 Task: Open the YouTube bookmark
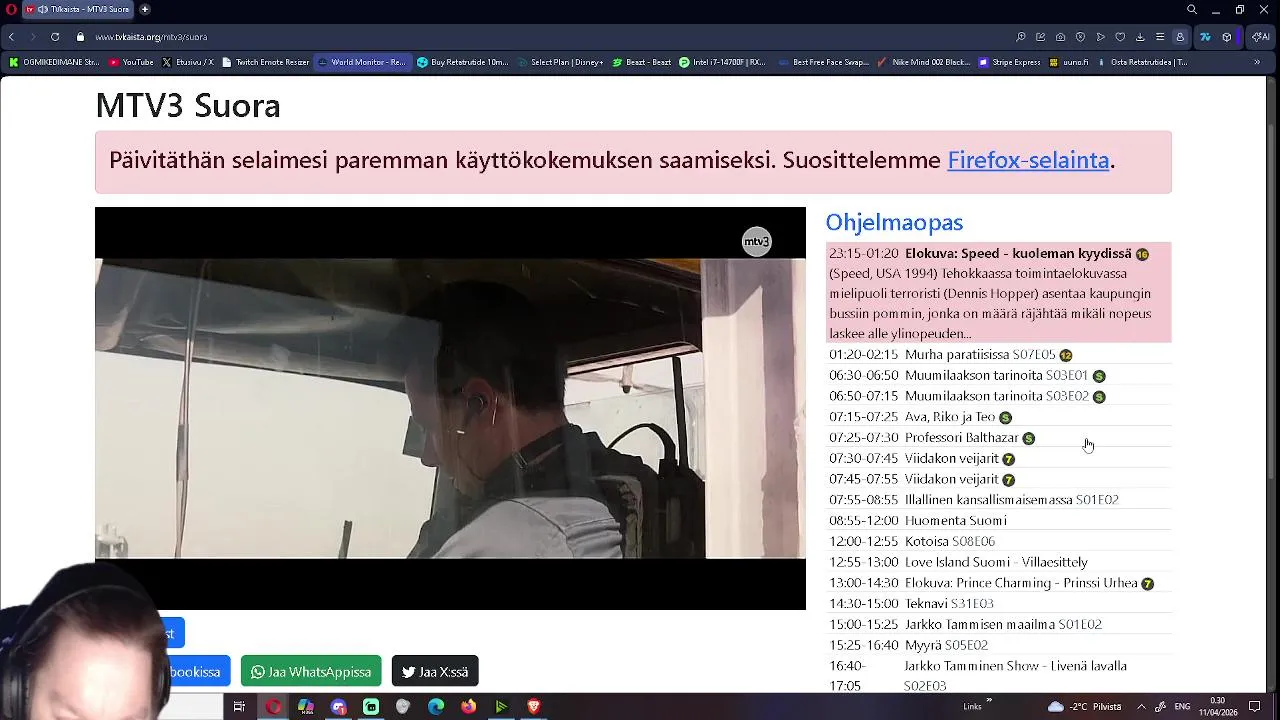[x=131, y=62]
